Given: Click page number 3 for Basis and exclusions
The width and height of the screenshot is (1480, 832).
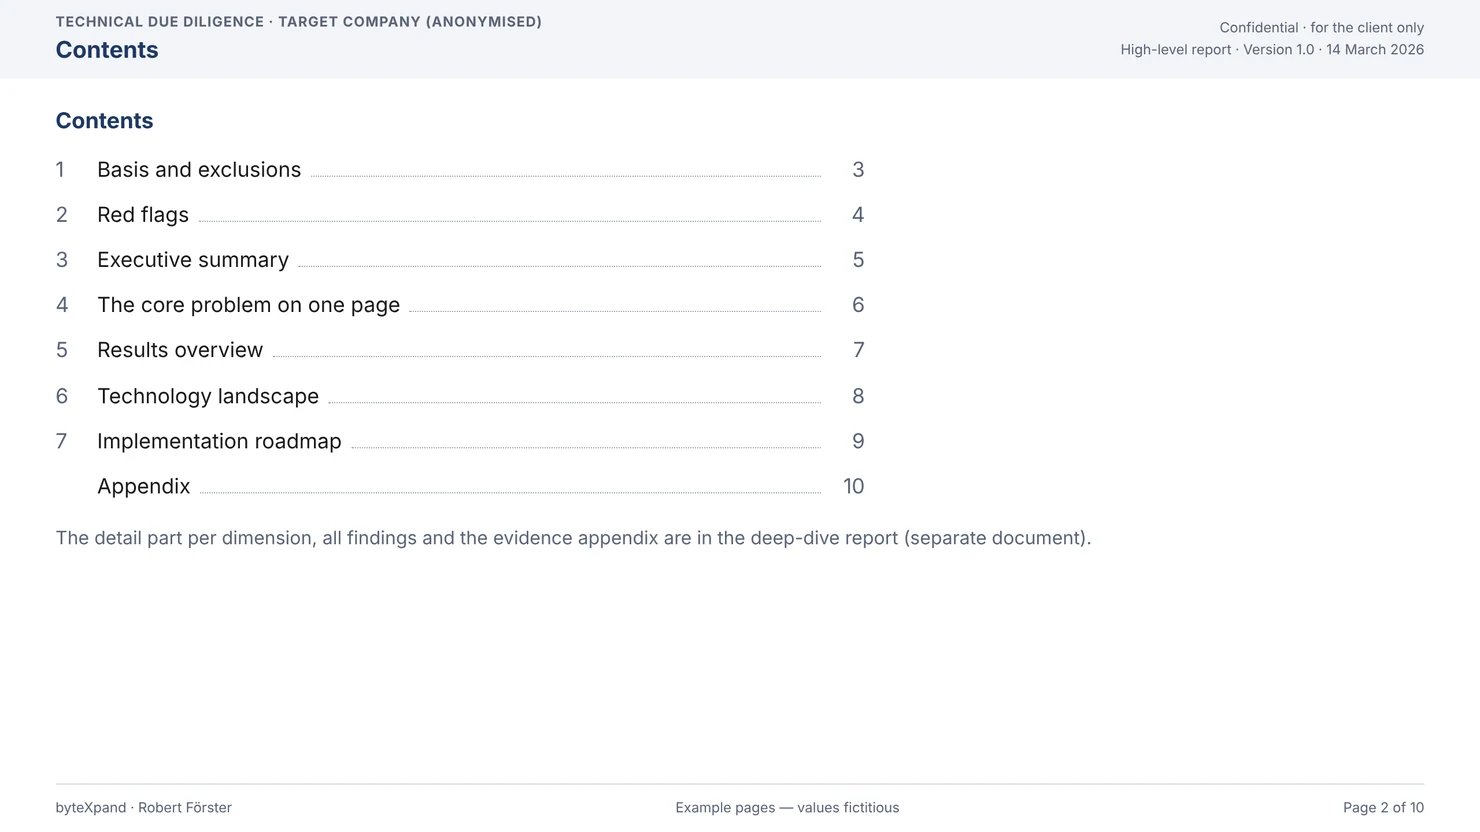Looking at the screenshot, I should 858,170.
